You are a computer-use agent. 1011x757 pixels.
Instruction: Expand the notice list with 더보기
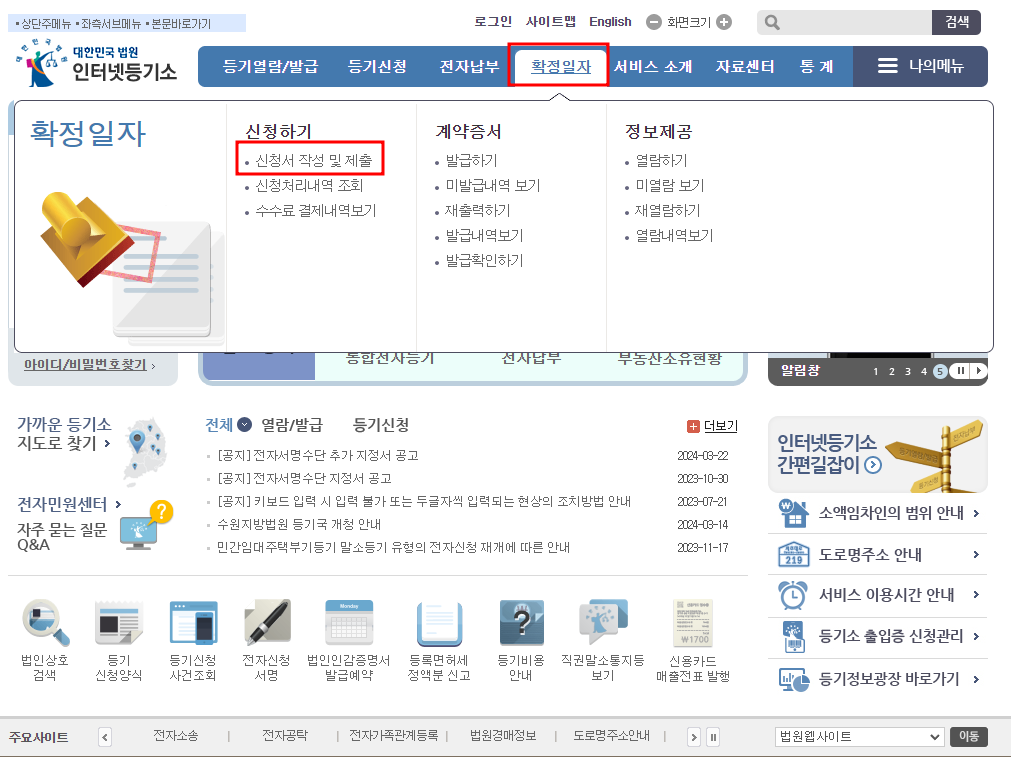[720, 425]
